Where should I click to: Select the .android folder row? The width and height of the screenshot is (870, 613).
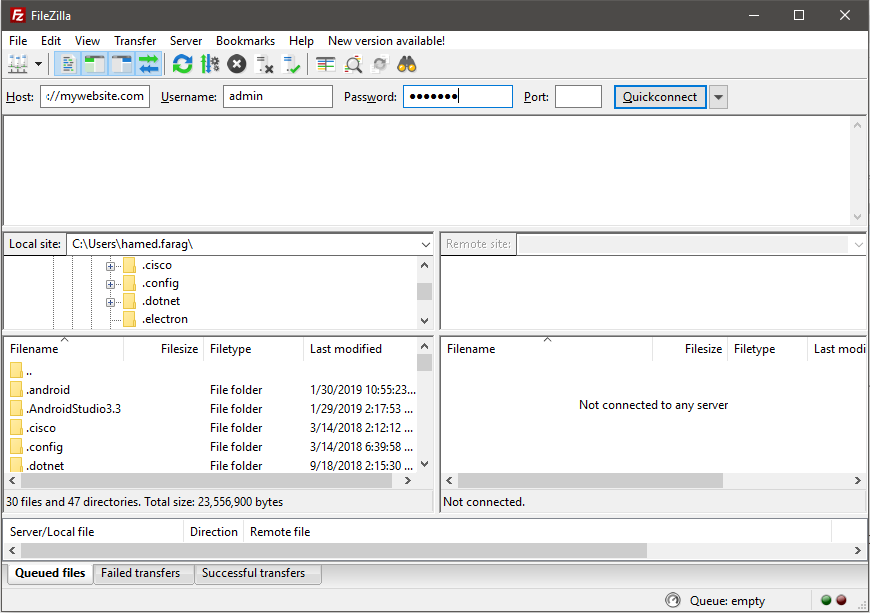point(211,390)
